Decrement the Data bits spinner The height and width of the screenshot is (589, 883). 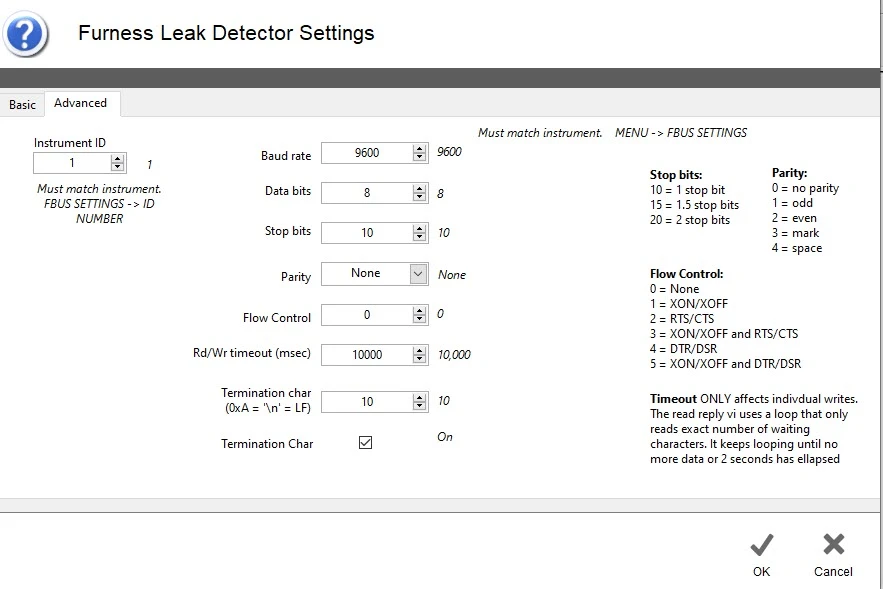pyautogui.click(x=420, y=197)
